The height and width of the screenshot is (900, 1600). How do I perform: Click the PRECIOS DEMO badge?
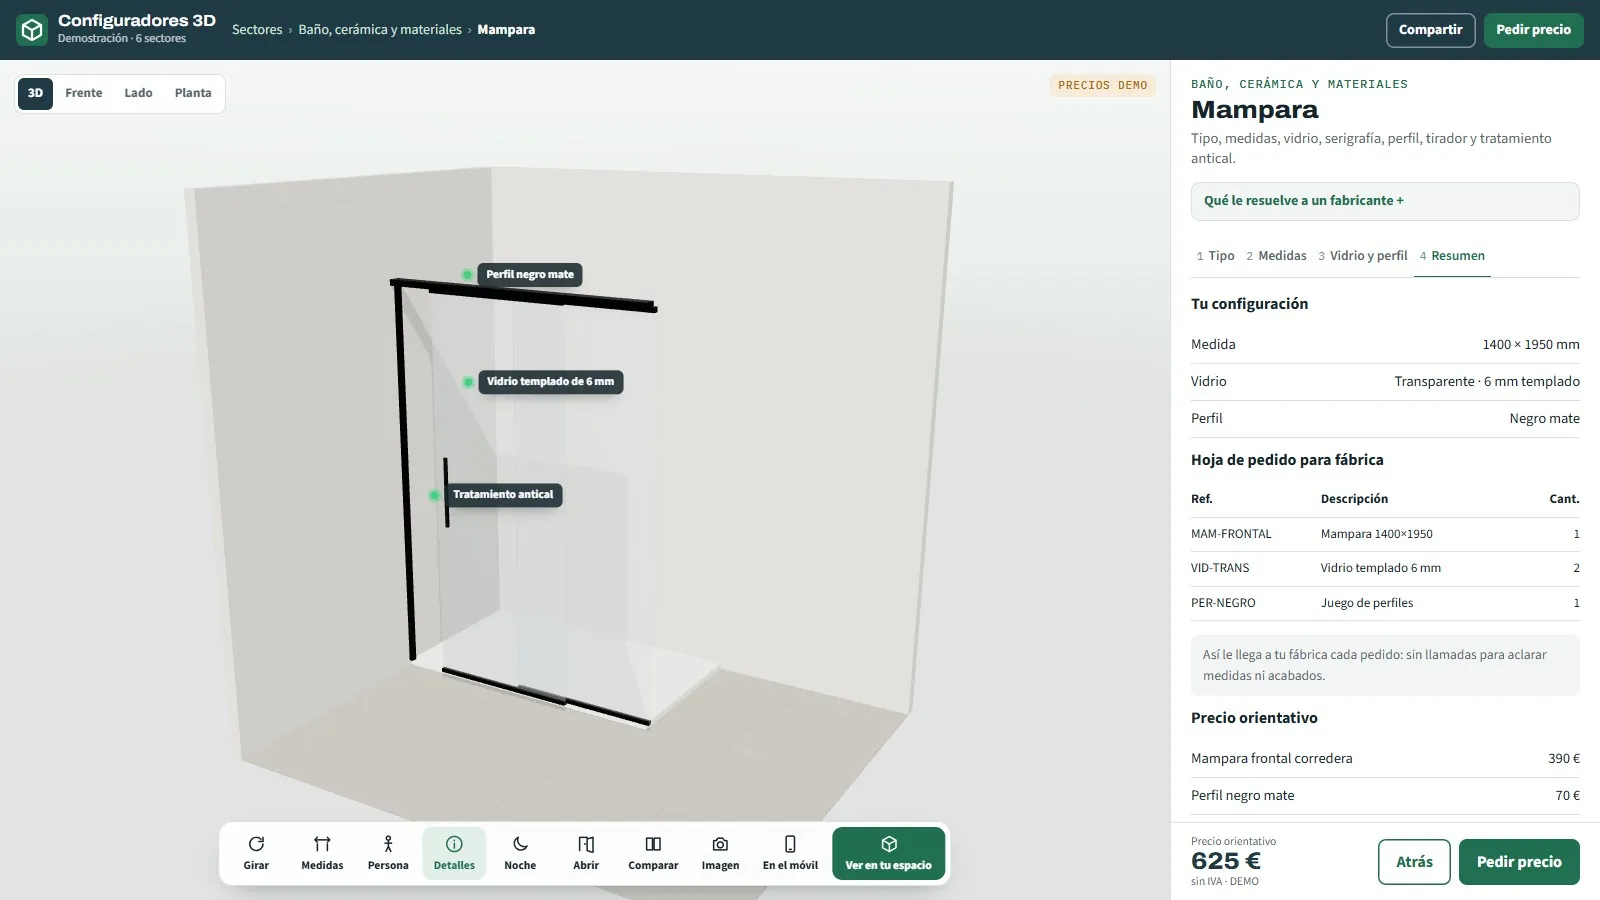[1103, 86]
